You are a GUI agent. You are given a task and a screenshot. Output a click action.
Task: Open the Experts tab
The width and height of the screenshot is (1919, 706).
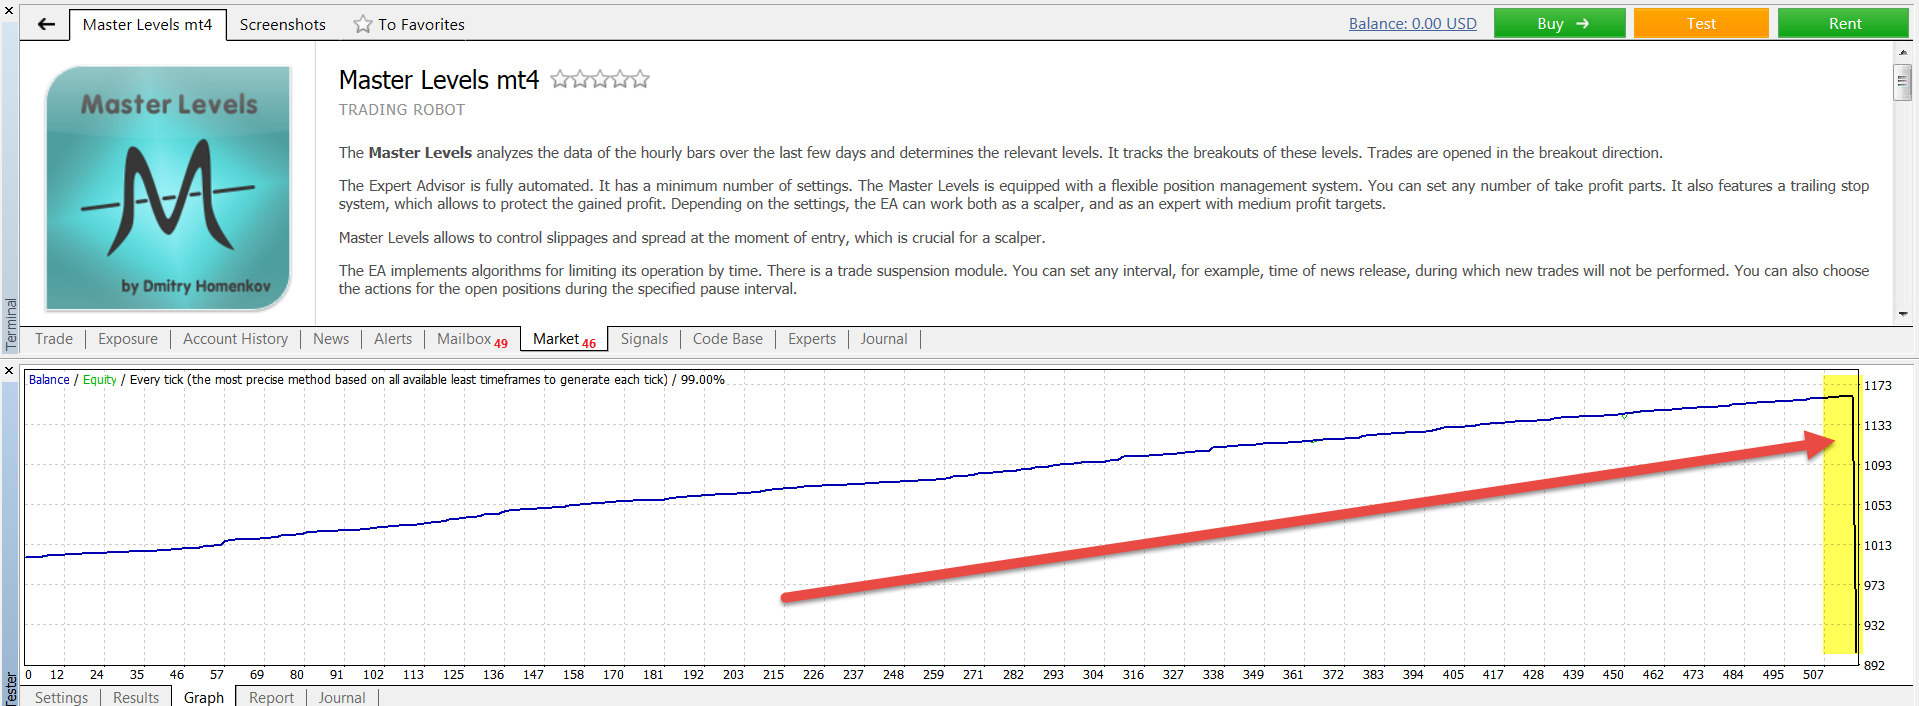point(812,339)
